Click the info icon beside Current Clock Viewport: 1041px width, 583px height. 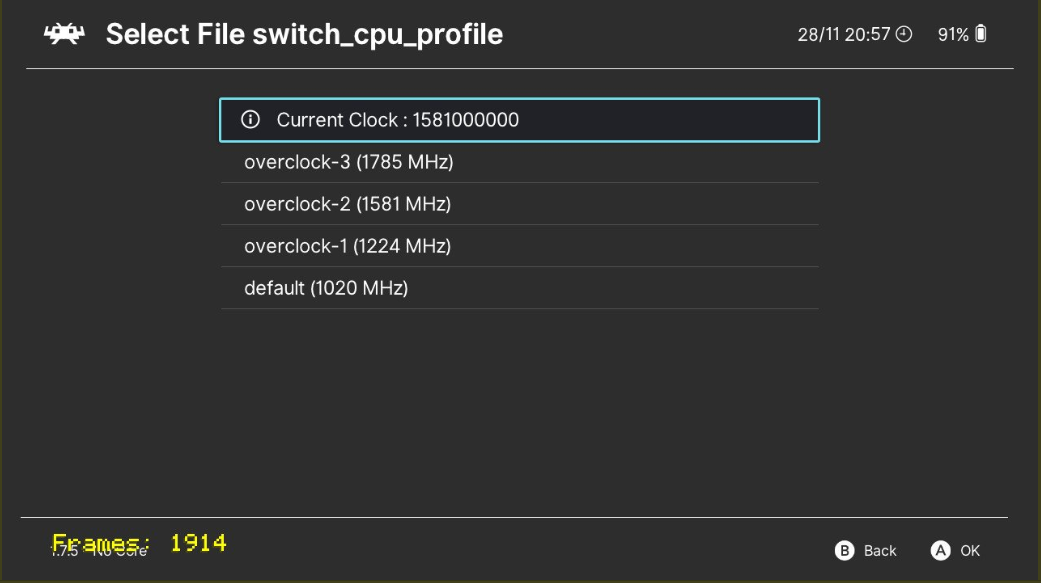tap(250, 120)
